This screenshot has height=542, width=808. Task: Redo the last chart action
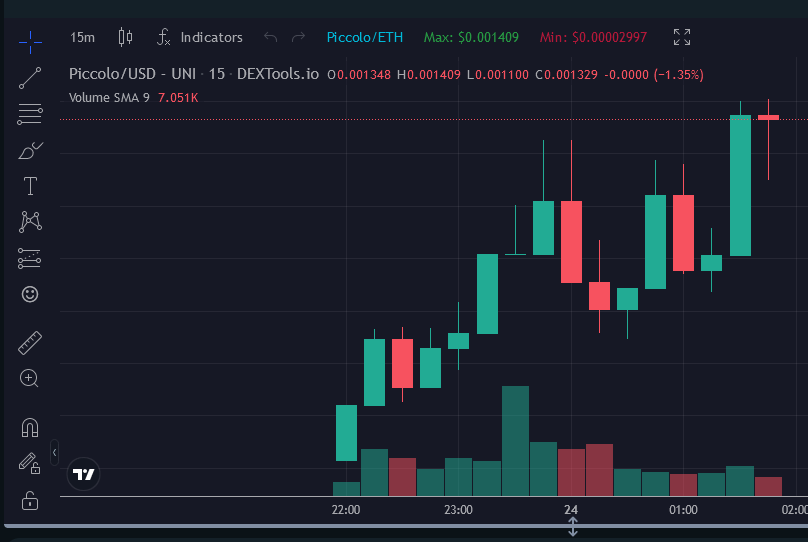[298, 38]
